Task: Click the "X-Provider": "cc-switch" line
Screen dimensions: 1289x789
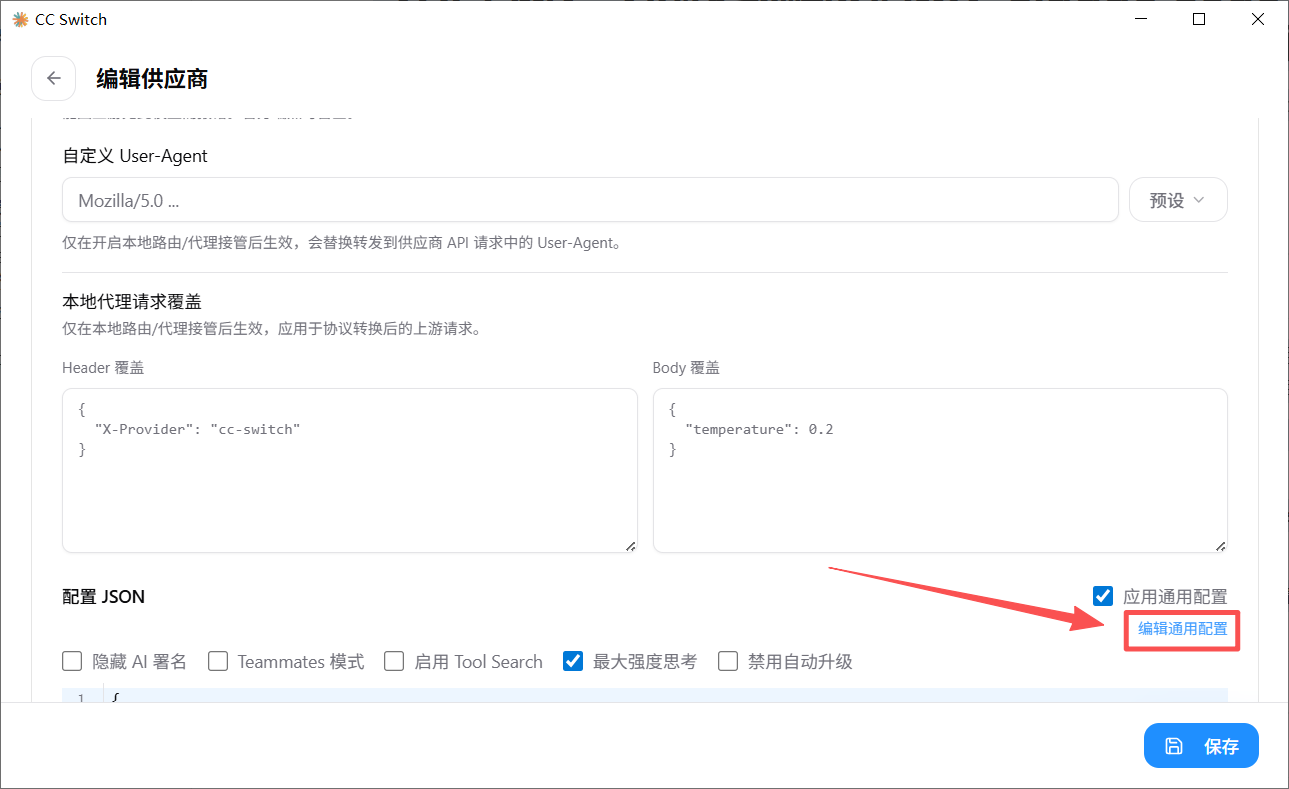Action: tap(198, 429)
